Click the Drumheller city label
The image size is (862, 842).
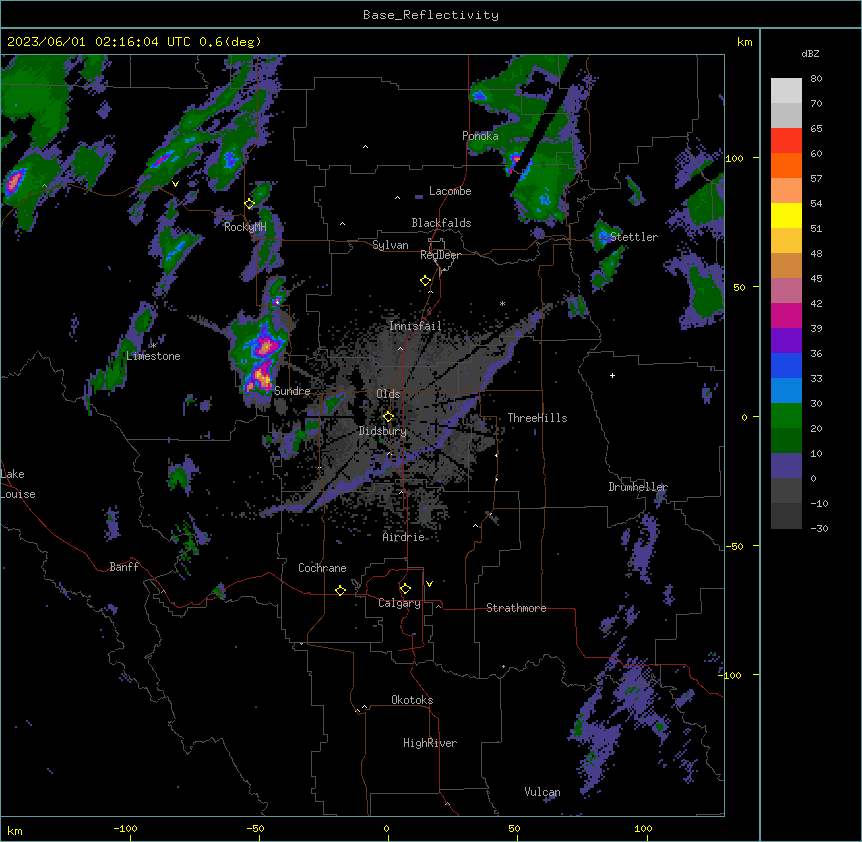pos(638,487)
